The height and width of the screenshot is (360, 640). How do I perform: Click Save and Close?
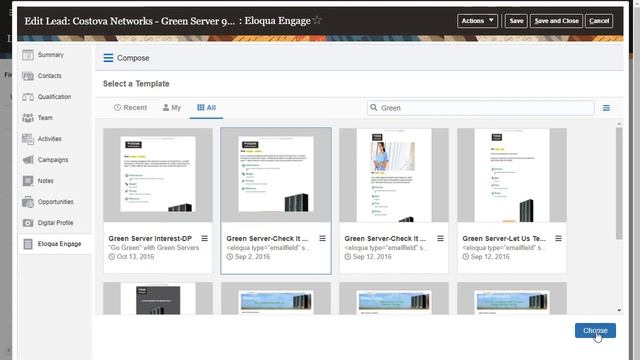point(556,21)
